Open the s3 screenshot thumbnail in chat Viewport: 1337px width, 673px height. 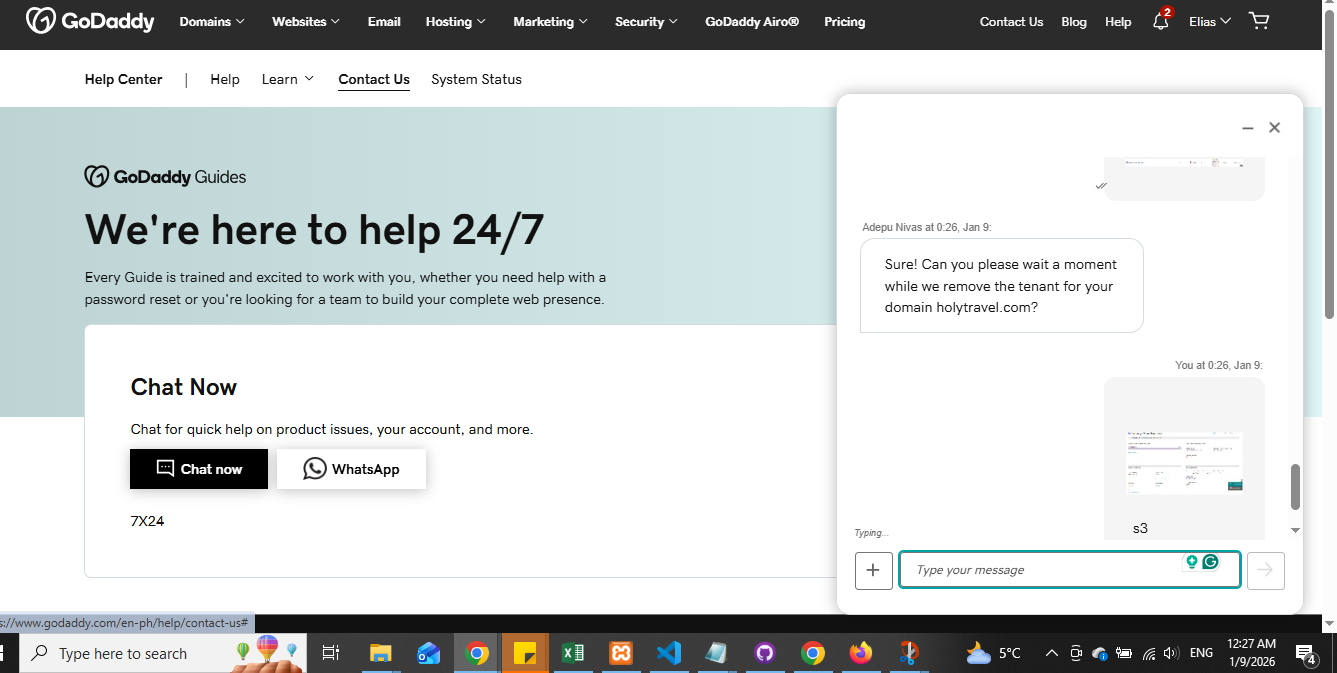click(x=1184, y=462)
